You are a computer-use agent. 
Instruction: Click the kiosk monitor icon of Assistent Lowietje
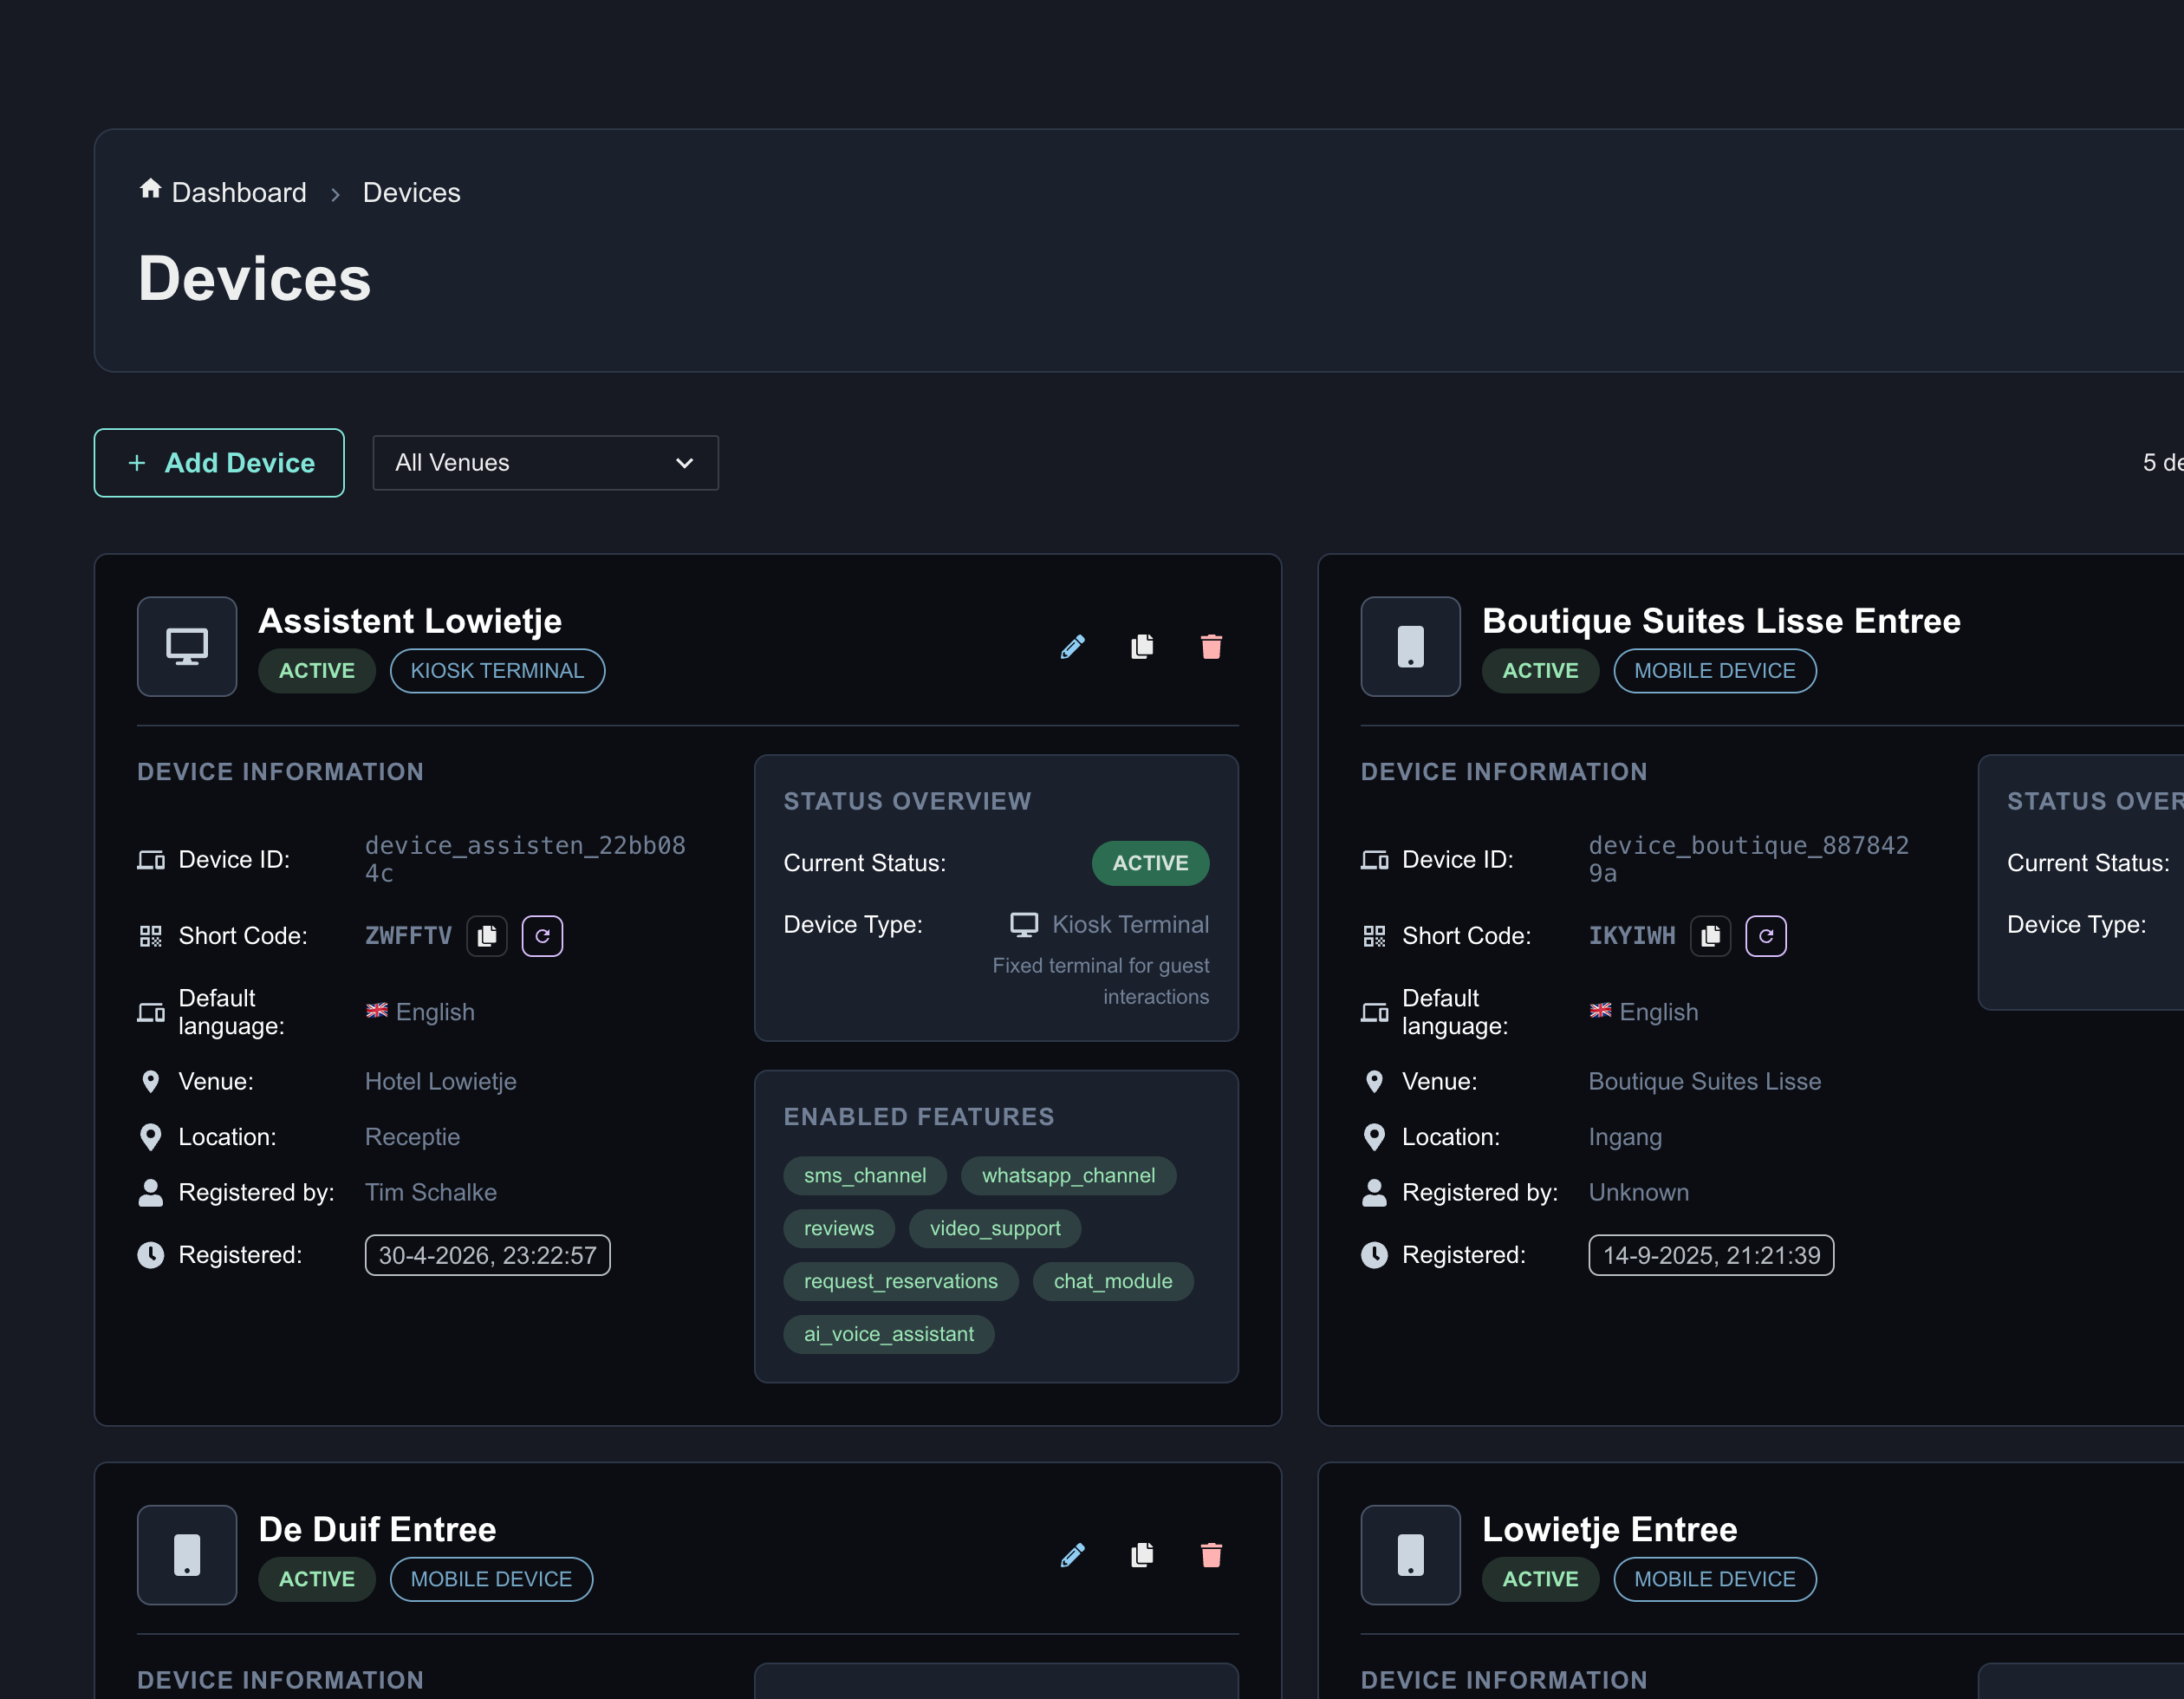click(x=187, y=647)
